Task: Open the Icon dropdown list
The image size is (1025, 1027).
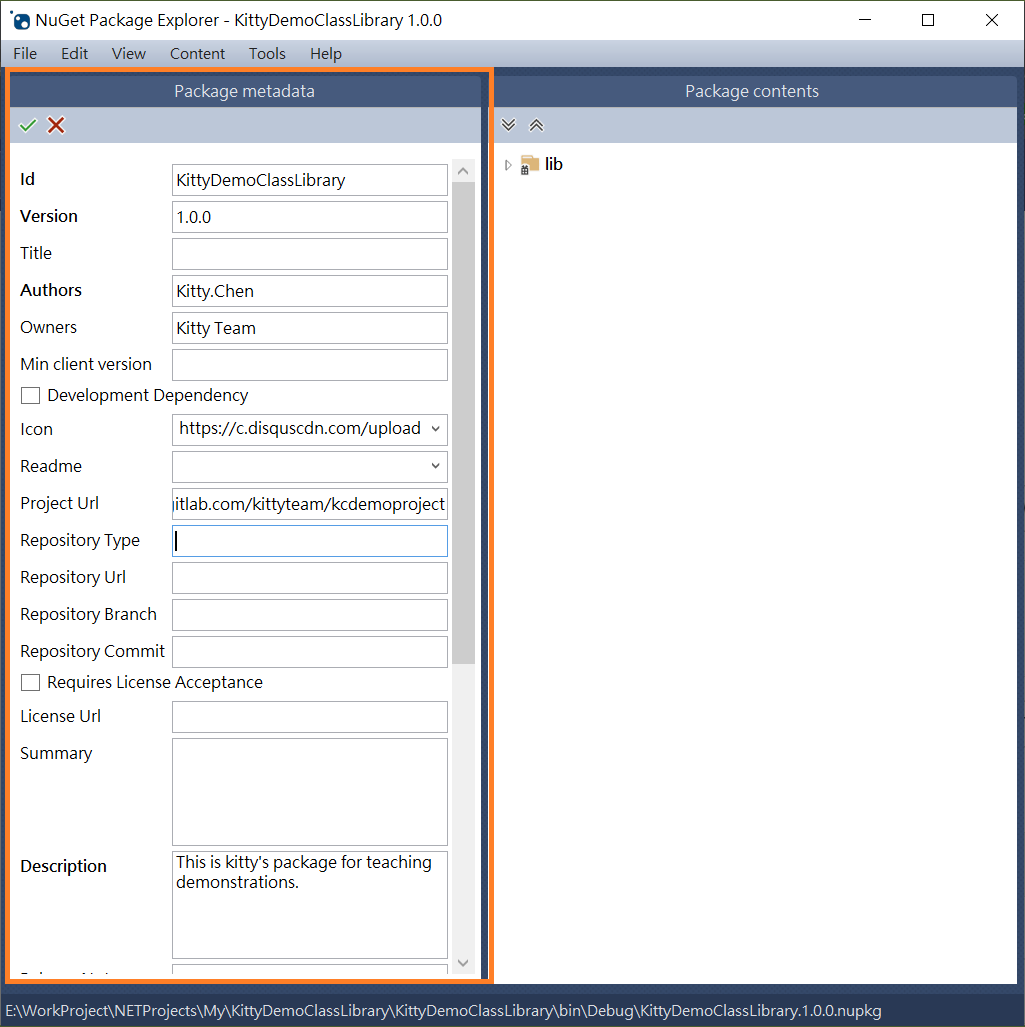Action: pyautogui.click(x=435, y=429)
